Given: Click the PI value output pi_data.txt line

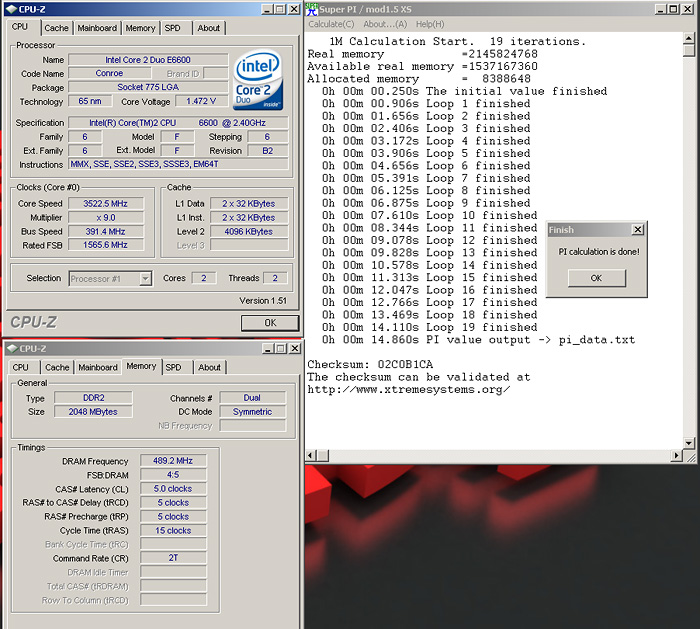Looking at the screenshot, I should tap(478, 340).
